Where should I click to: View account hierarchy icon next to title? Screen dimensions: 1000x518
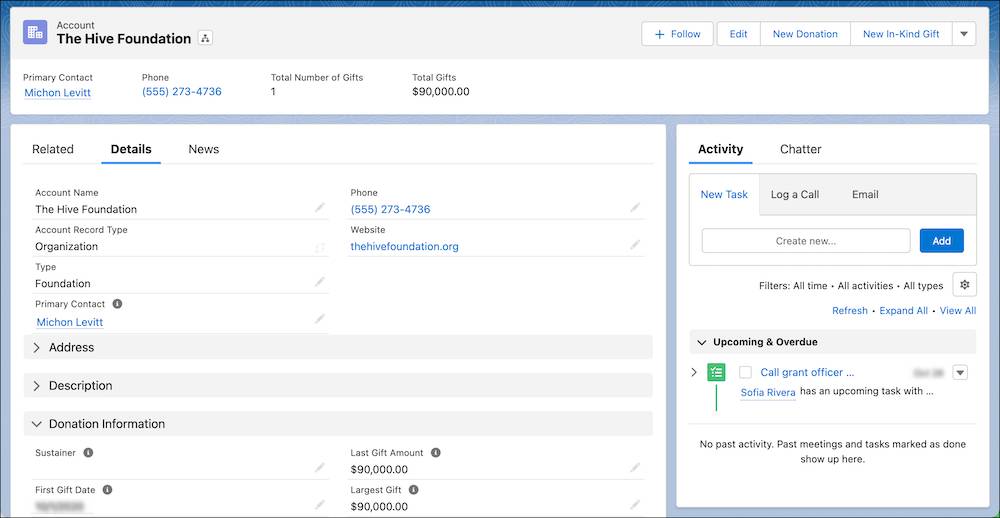[x=205, y=38]
